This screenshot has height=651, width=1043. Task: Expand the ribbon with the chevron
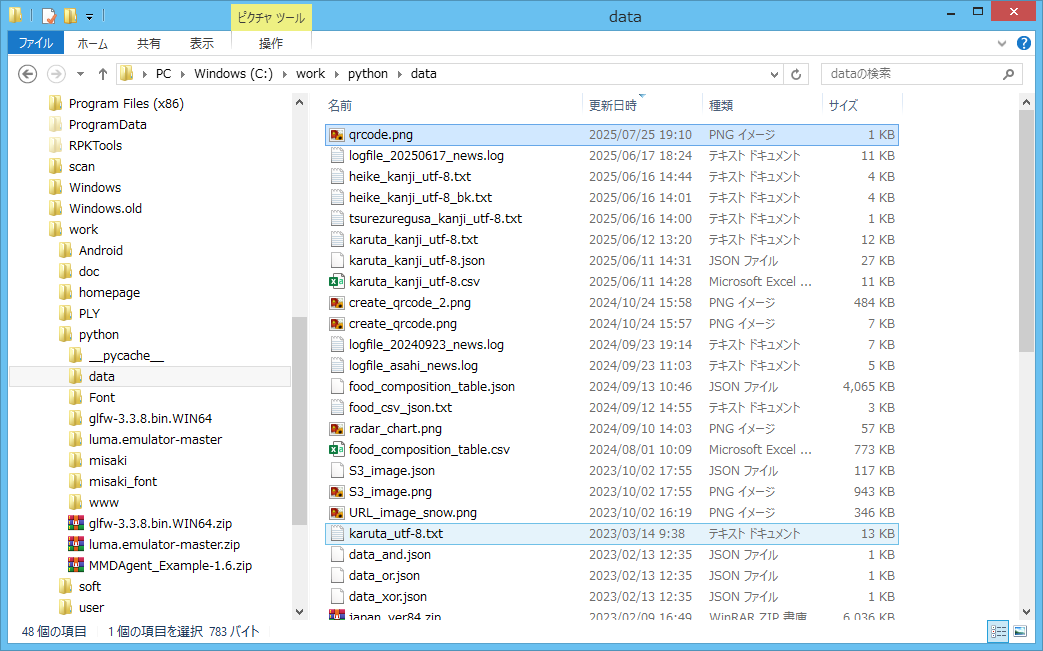coord(1003,44)
